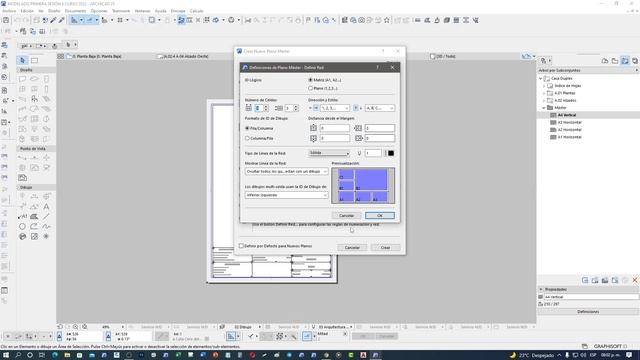Click the black grid line pen color swatch

[391, 153]
